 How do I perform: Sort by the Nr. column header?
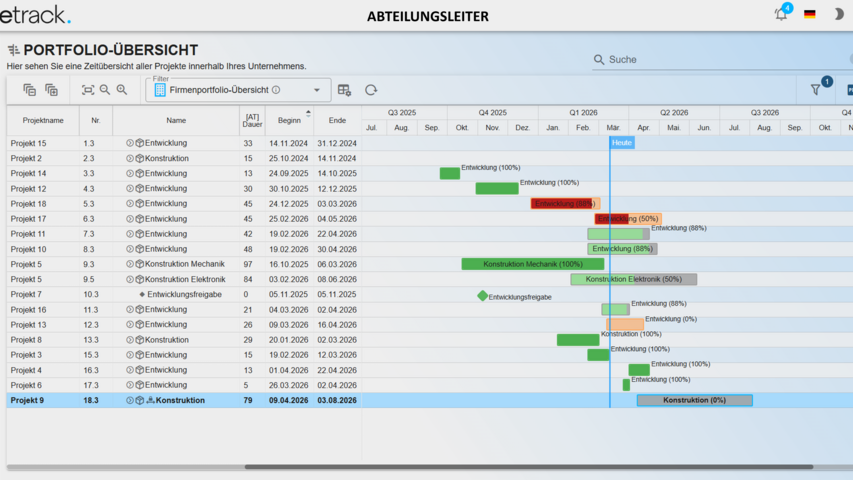tap(96, 120)
